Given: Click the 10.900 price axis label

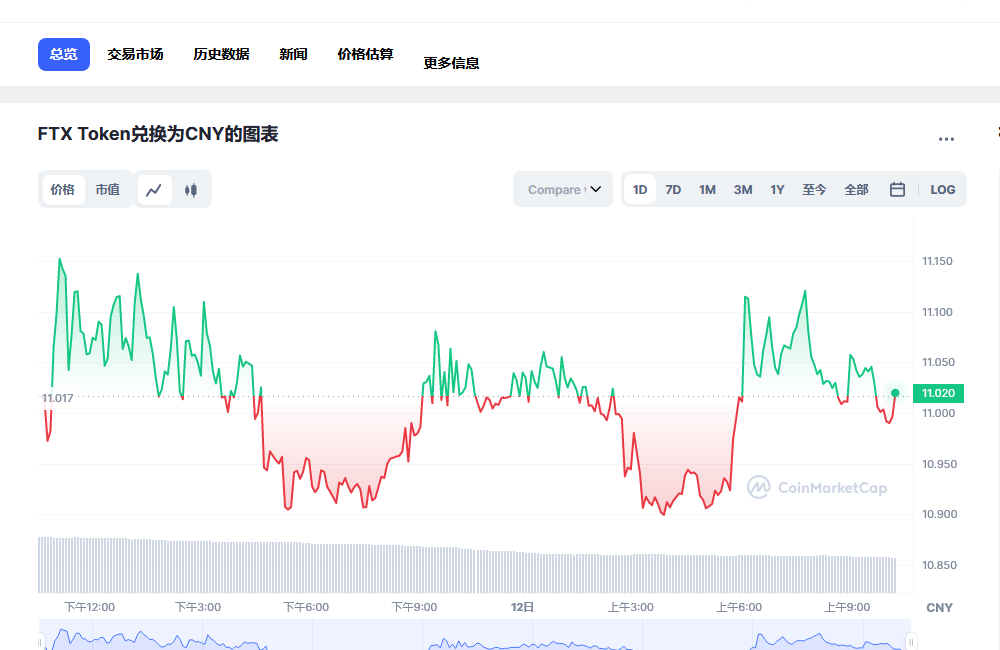Looking at the screenshot, I should pyautogui.click(x=939, y=514).
